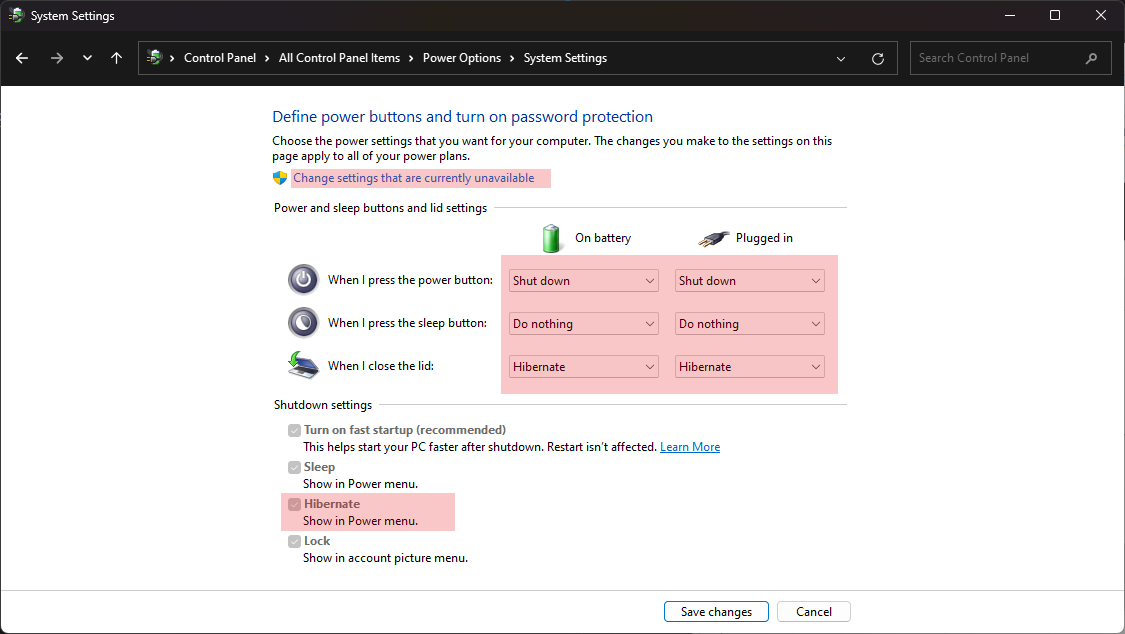Click the sleep button moon icon
Screen dimensions: 1125x634
[303, 322]
